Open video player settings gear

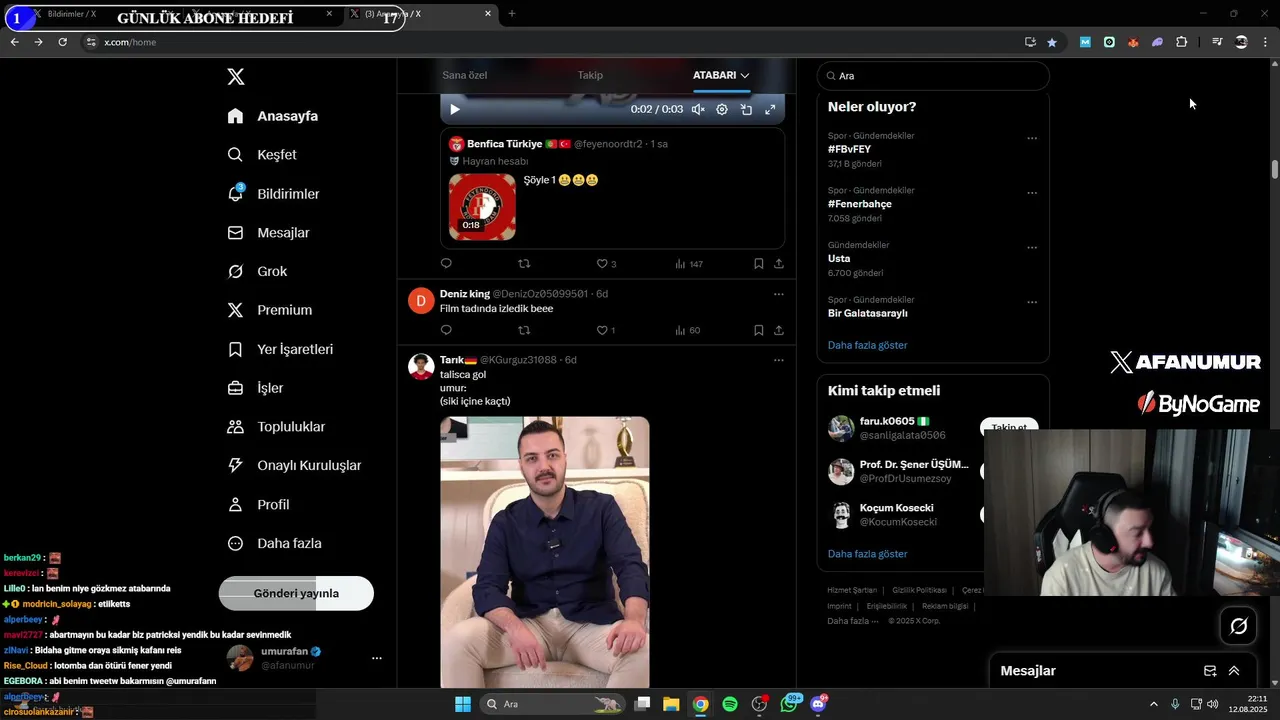(722, 110)
